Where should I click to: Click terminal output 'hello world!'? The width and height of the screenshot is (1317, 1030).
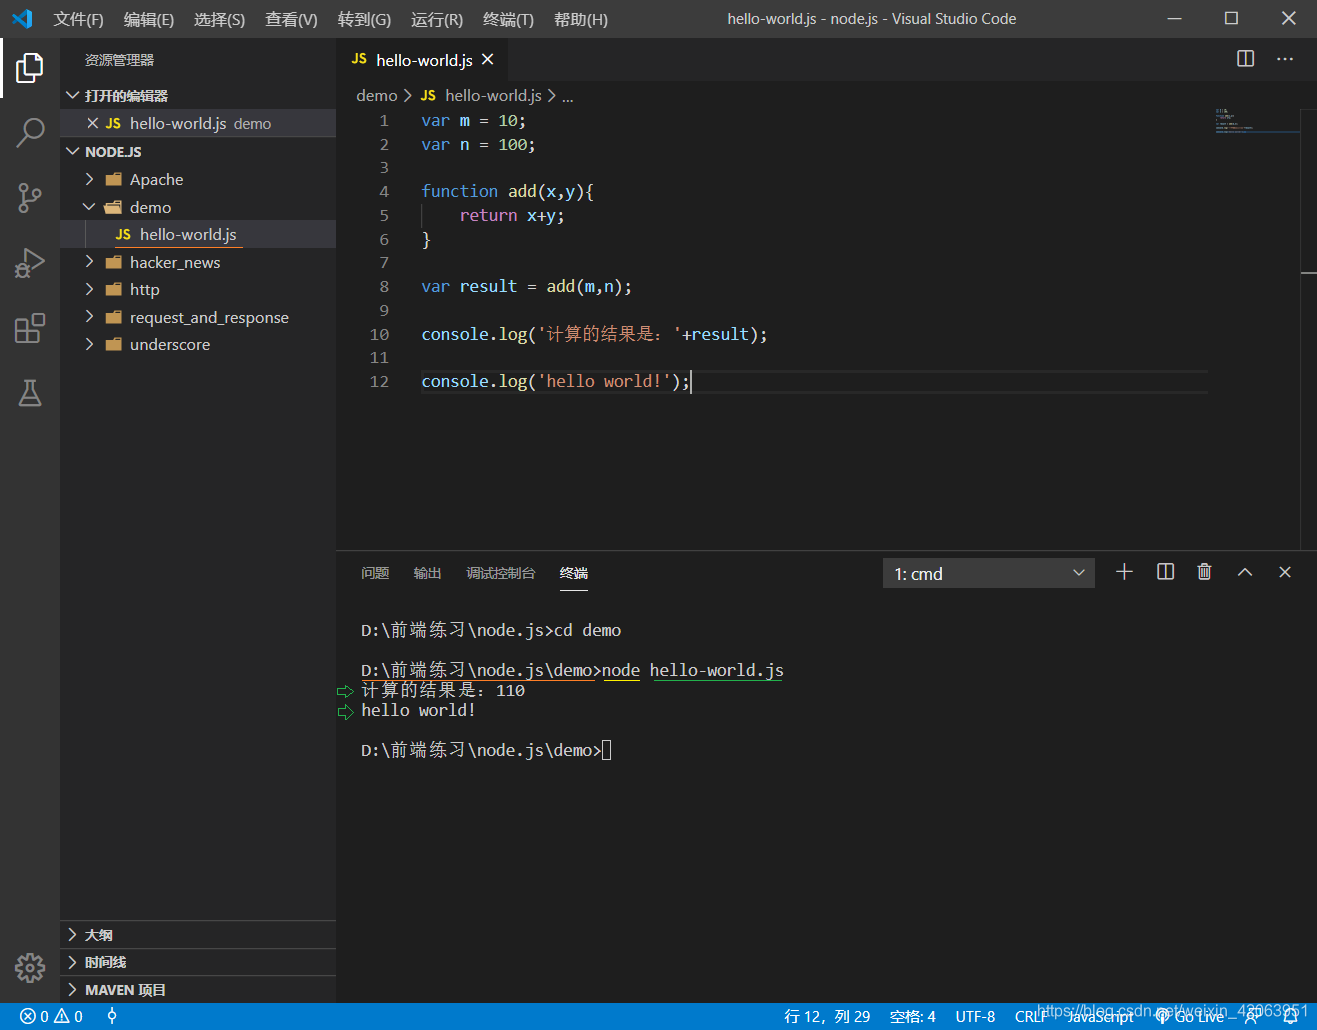pos(418,710)
